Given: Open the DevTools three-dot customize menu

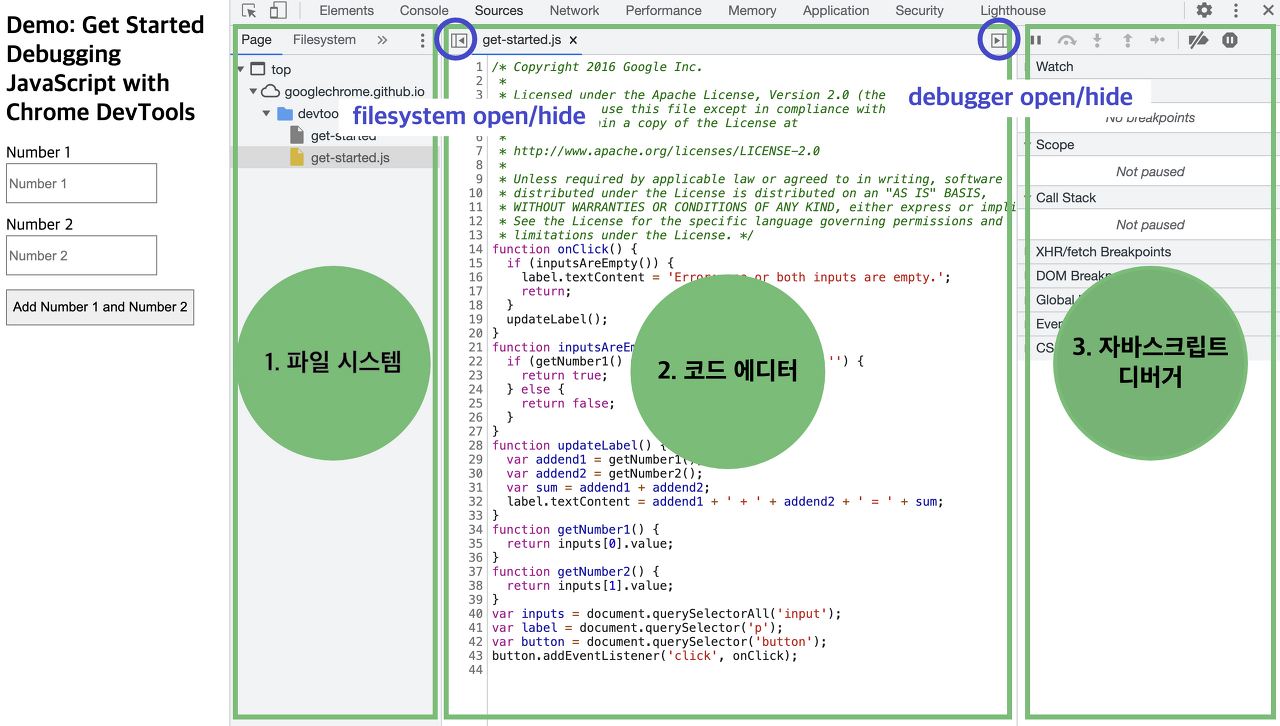Looking at the screenshot, I should [x=1236, y=10].
